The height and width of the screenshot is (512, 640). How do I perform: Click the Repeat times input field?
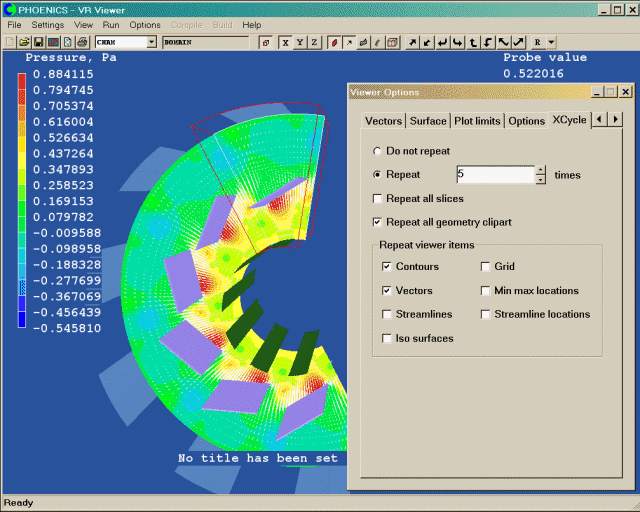tap(494, 175)
